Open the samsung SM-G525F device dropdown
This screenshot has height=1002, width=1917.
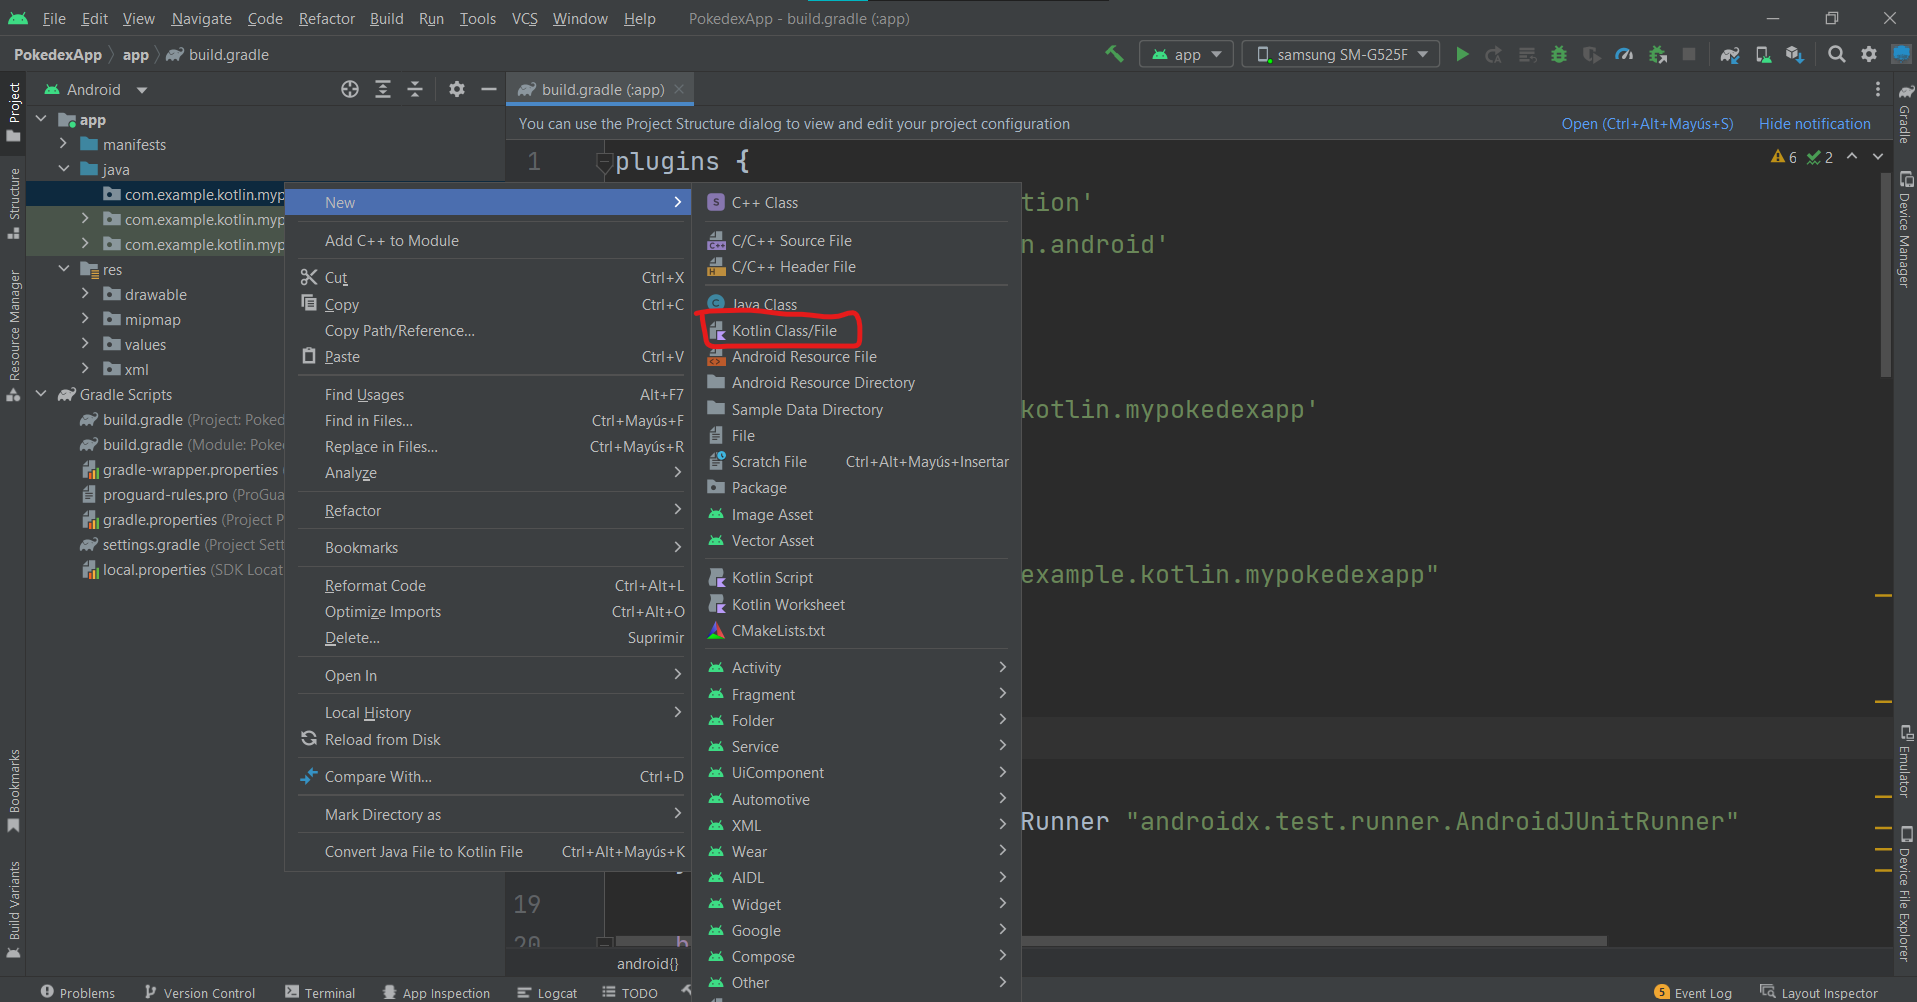(x=1340, y=54)
